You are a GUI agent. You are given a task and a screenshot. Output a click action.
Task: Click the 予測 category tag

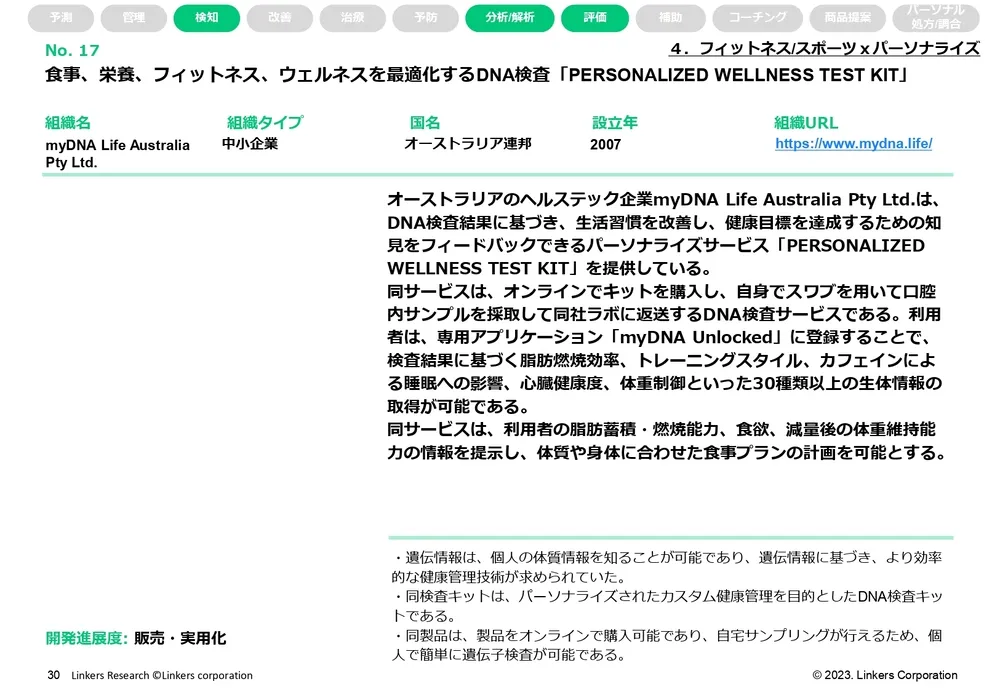[61, 18]
